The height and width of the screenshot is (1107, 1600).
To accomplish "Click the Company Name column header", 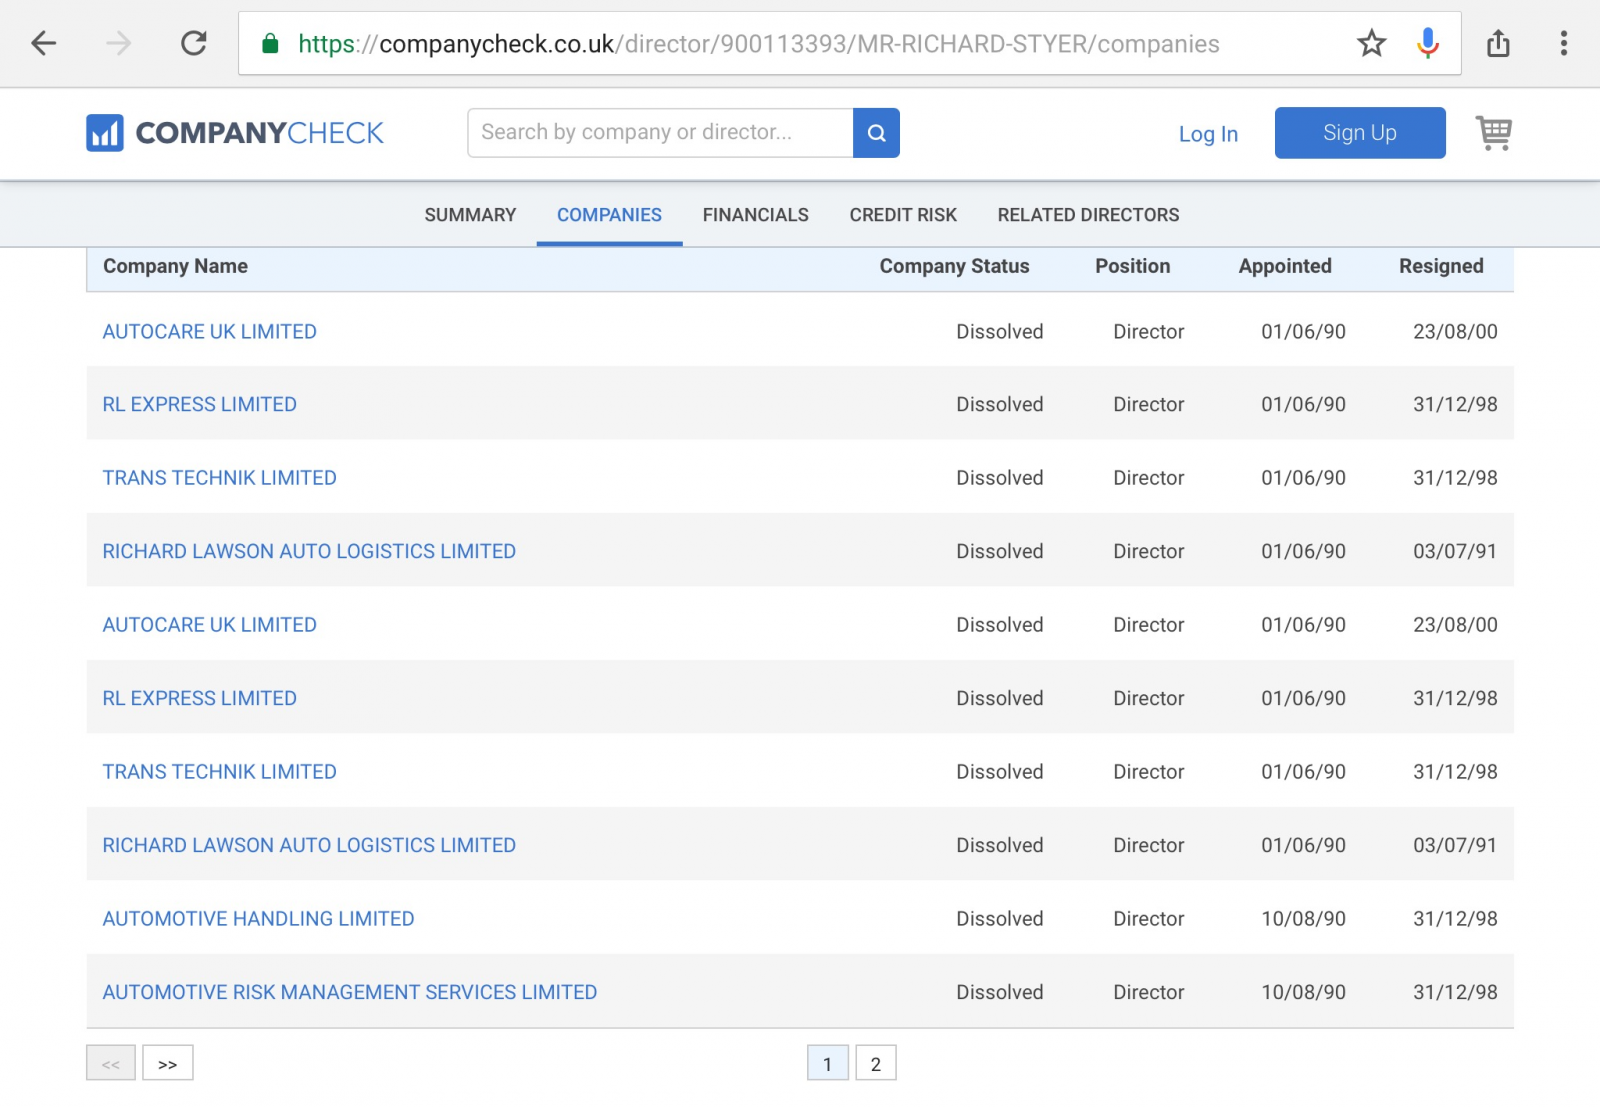I will [x=175, y=266].
